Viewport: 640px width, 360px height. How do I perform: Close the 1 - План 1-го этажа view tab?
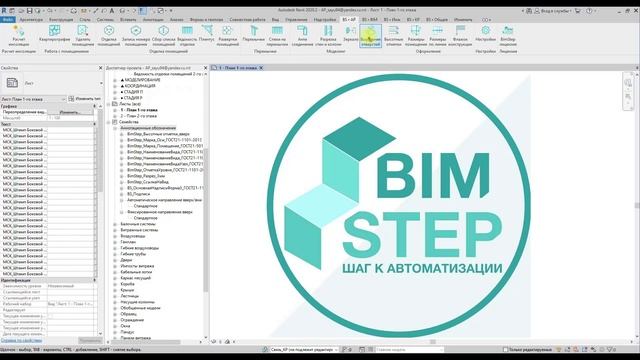pos(261,68)
